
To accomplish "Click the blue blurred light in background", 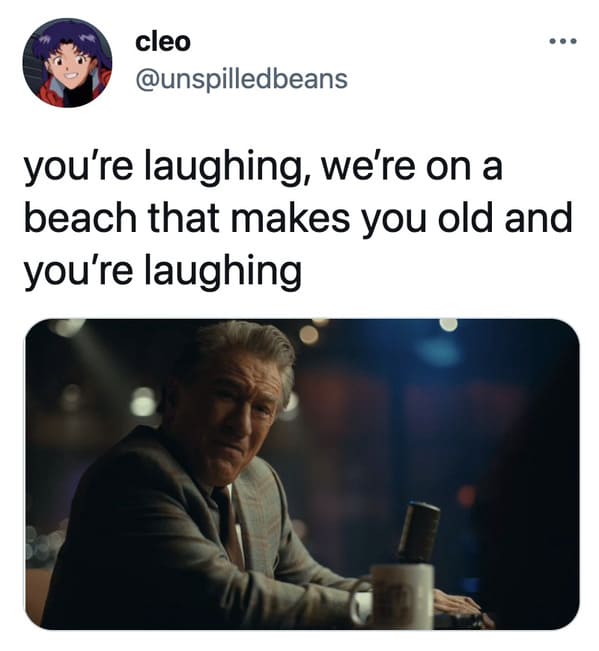I will click(439, 351).
